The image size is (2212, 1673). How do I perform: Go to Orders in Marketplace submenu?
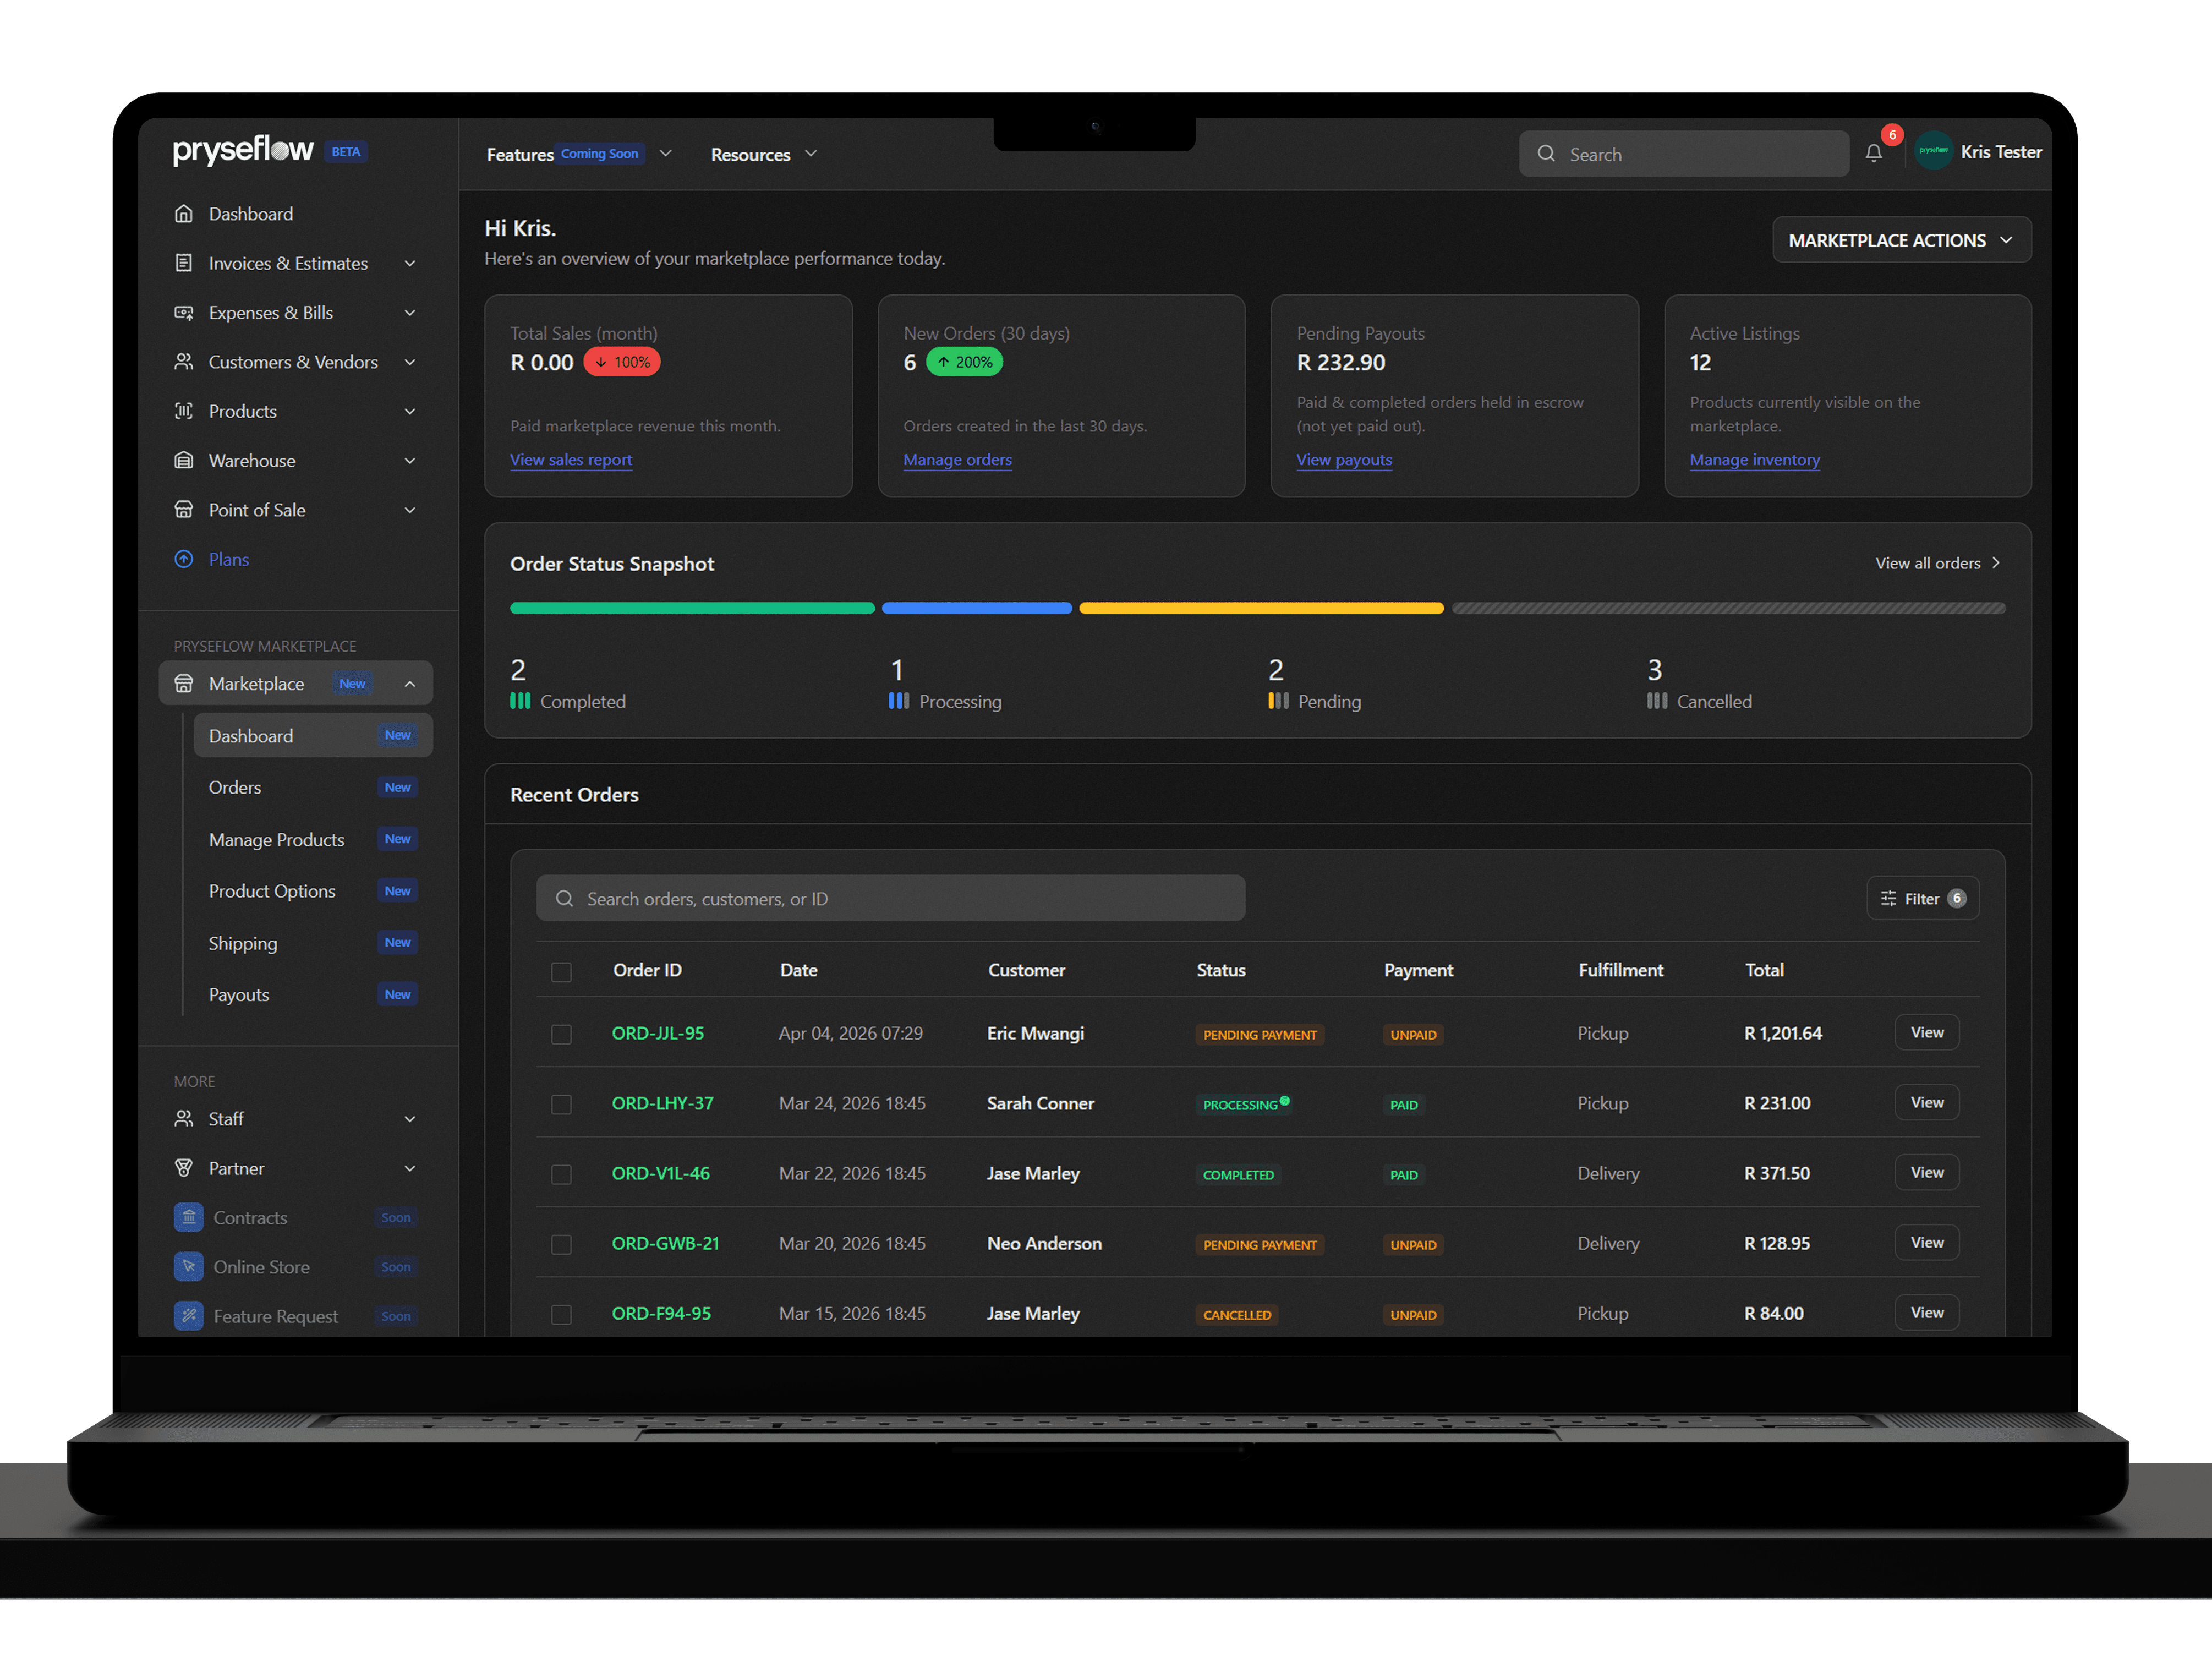pyautogui.click(x=235, y=787)
